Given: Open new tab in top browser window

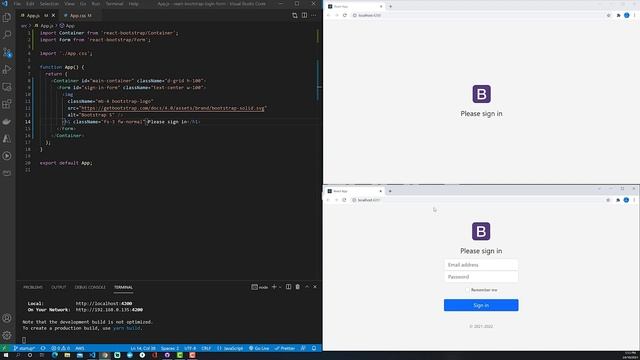Looking at the screenshot, I should 390,7.
